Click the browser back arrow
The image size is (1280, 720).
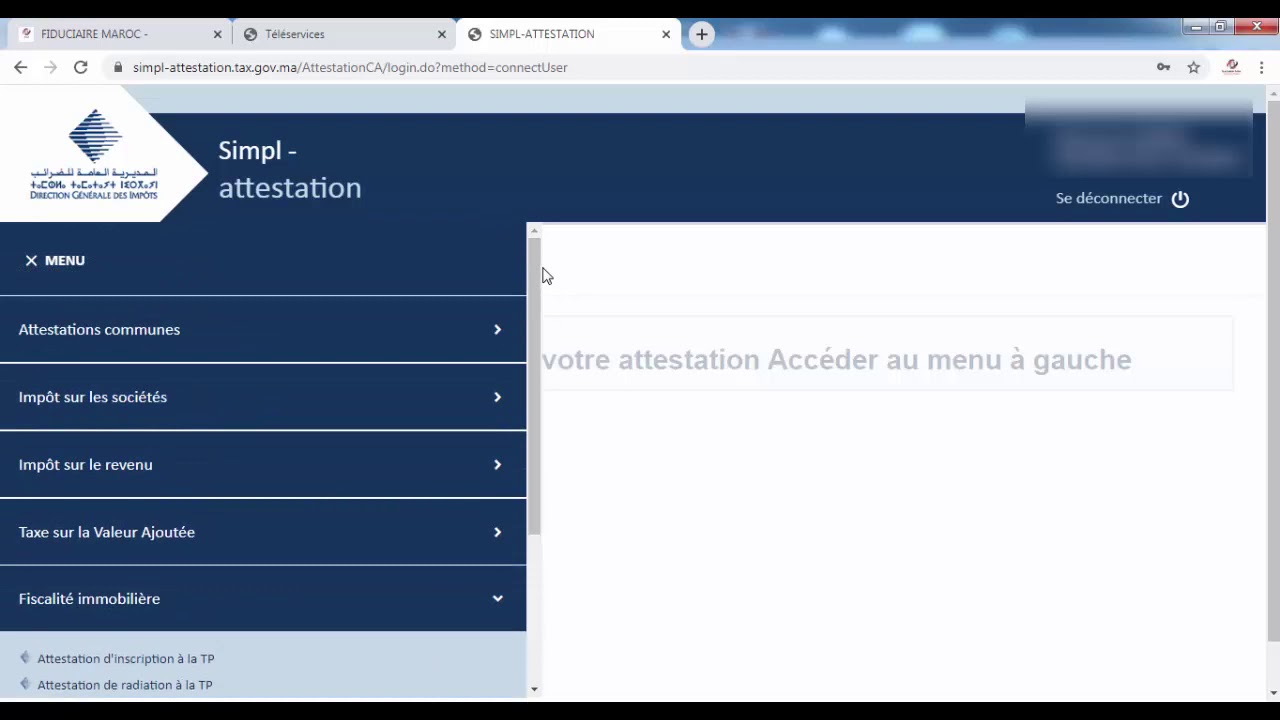(21, 67)
